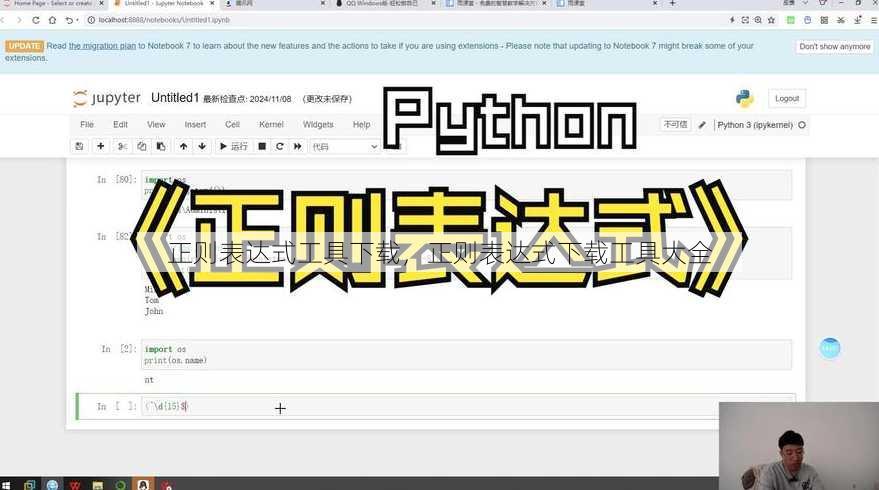Open the Cell menu
Screen dimensions: 879x490
(x=232, y=124)
